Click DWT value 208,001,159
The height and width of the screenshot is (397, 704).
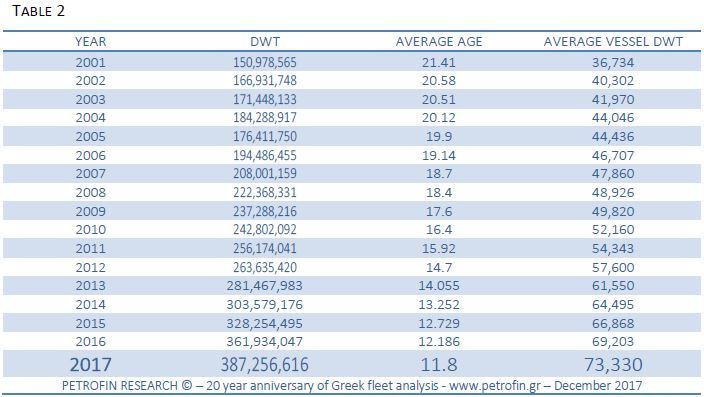(265, 173)
